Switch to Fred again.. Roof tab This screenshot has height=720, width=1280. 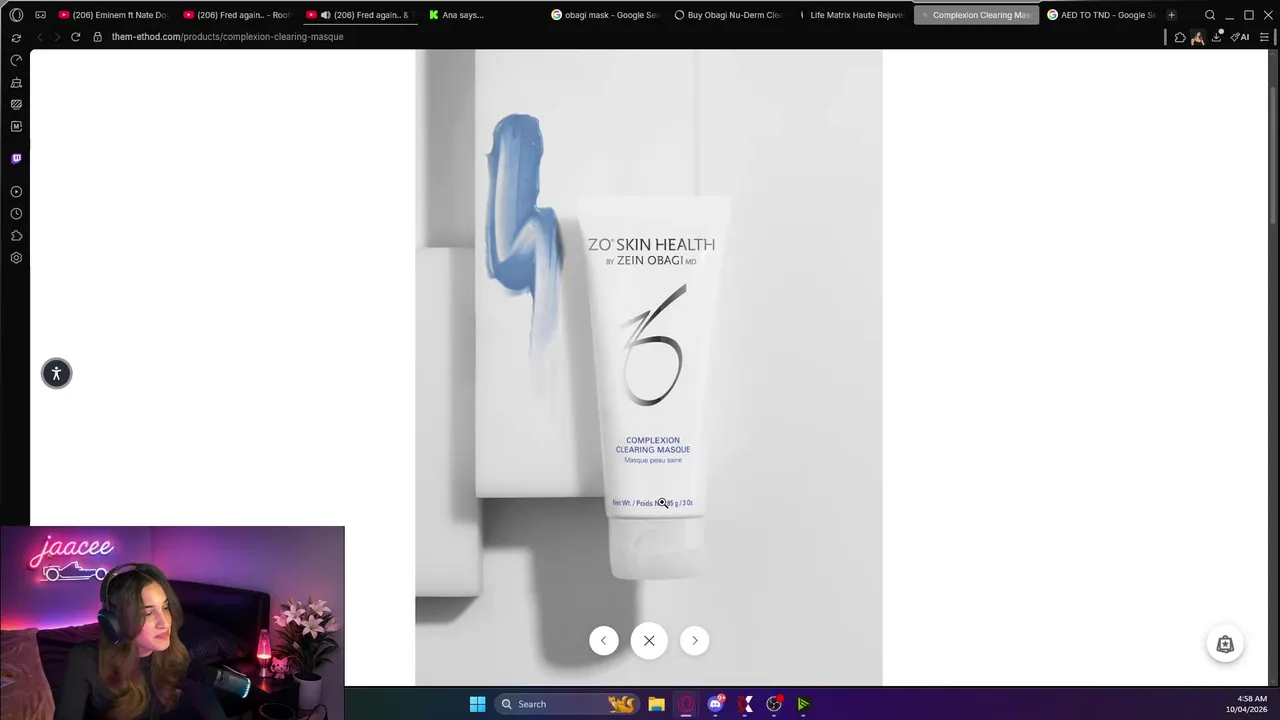coord(237,15)
